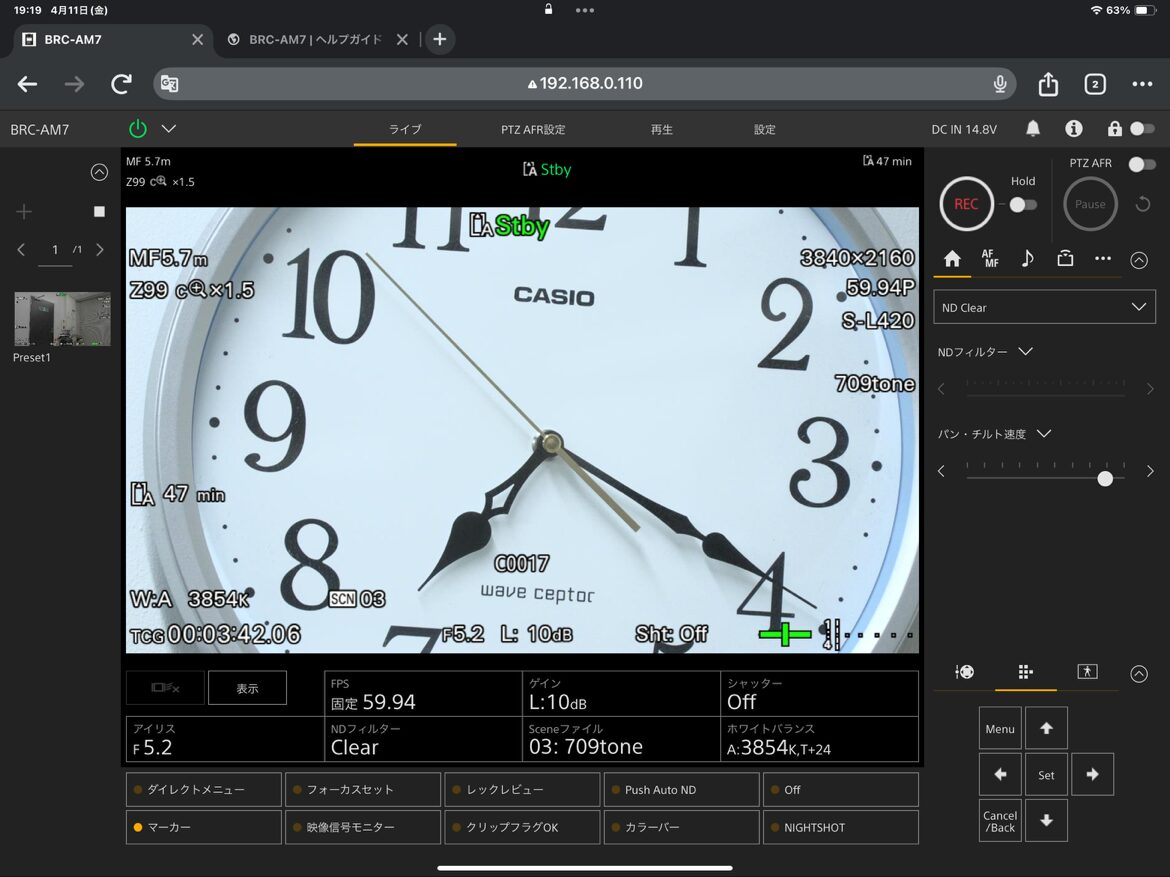The image size is (1170, 877).
Task: Open the audio note icon tab
Action: click(x=1027, y=259)
